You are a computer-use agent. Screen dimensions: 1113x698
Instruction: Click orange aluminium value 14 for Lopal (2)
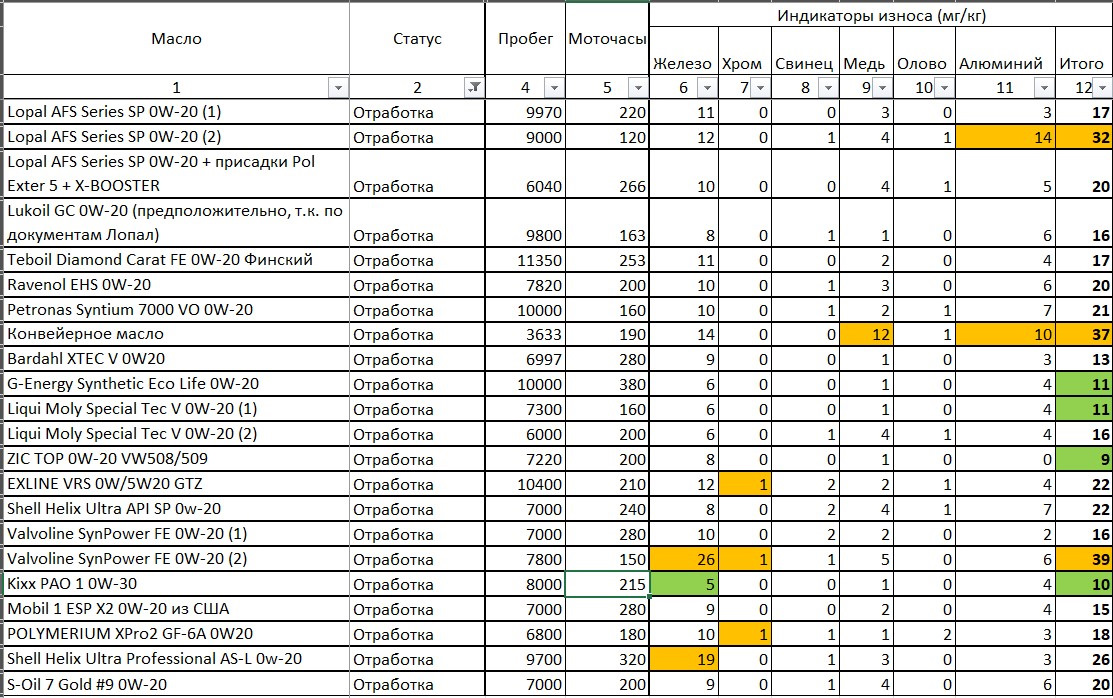click(x=1005, y=136)
